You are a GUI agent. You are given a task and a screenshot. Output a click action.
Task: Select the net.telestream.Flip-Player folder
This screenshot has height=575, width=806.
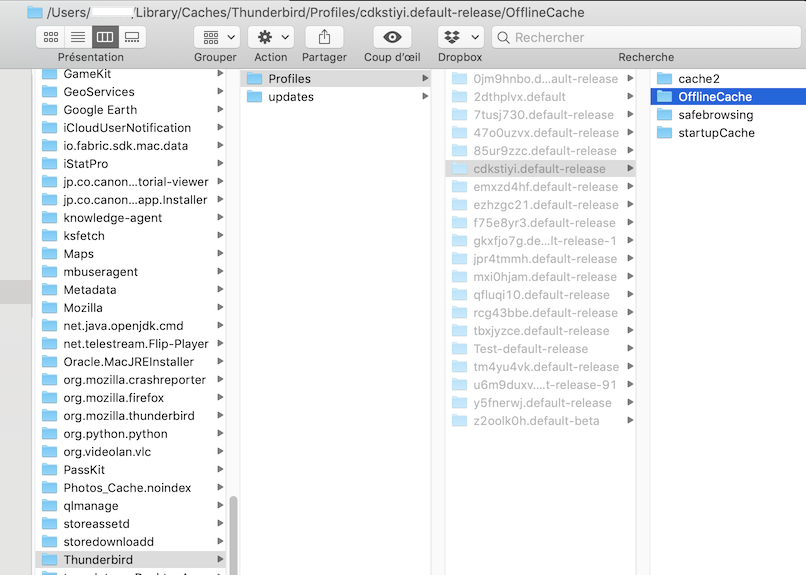click(131, 343)
